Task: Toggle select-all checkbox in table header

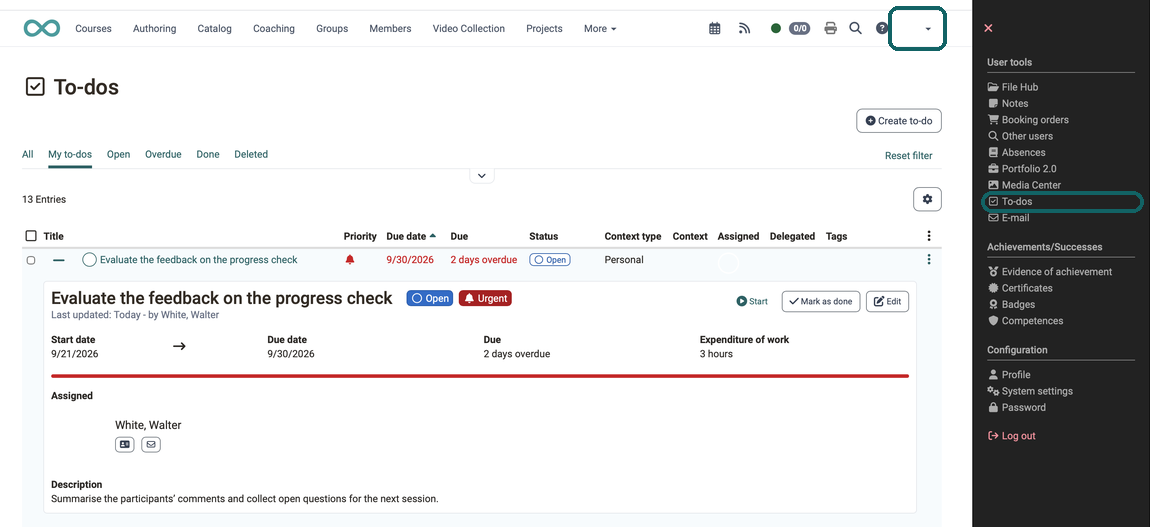Action: pos(31,236)
